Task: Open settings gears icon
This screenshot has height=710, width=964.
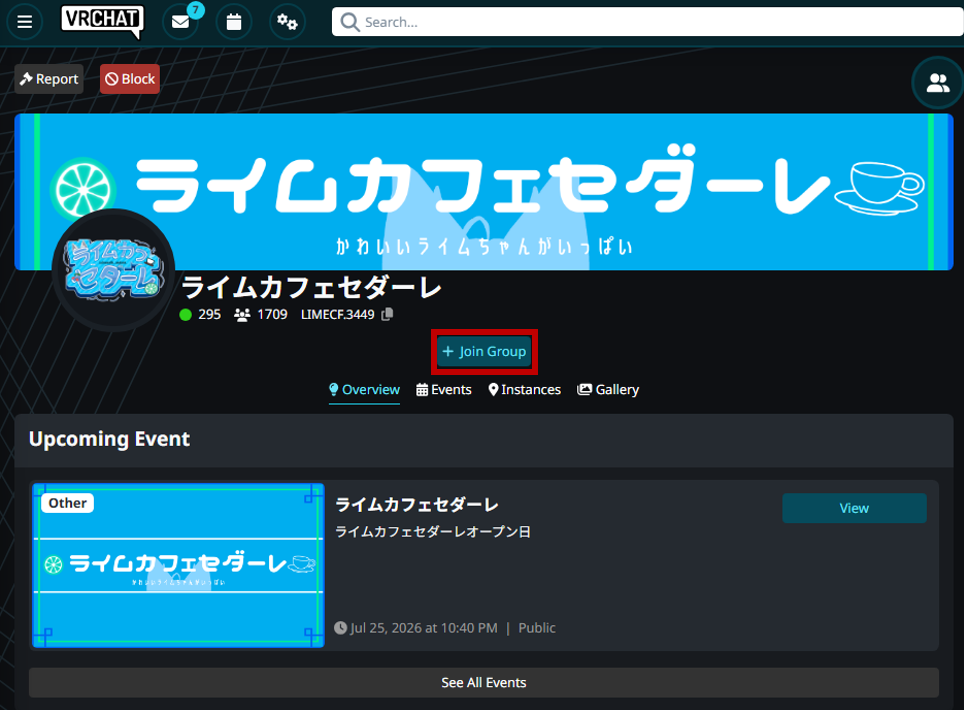Action: tap(287, 22)
